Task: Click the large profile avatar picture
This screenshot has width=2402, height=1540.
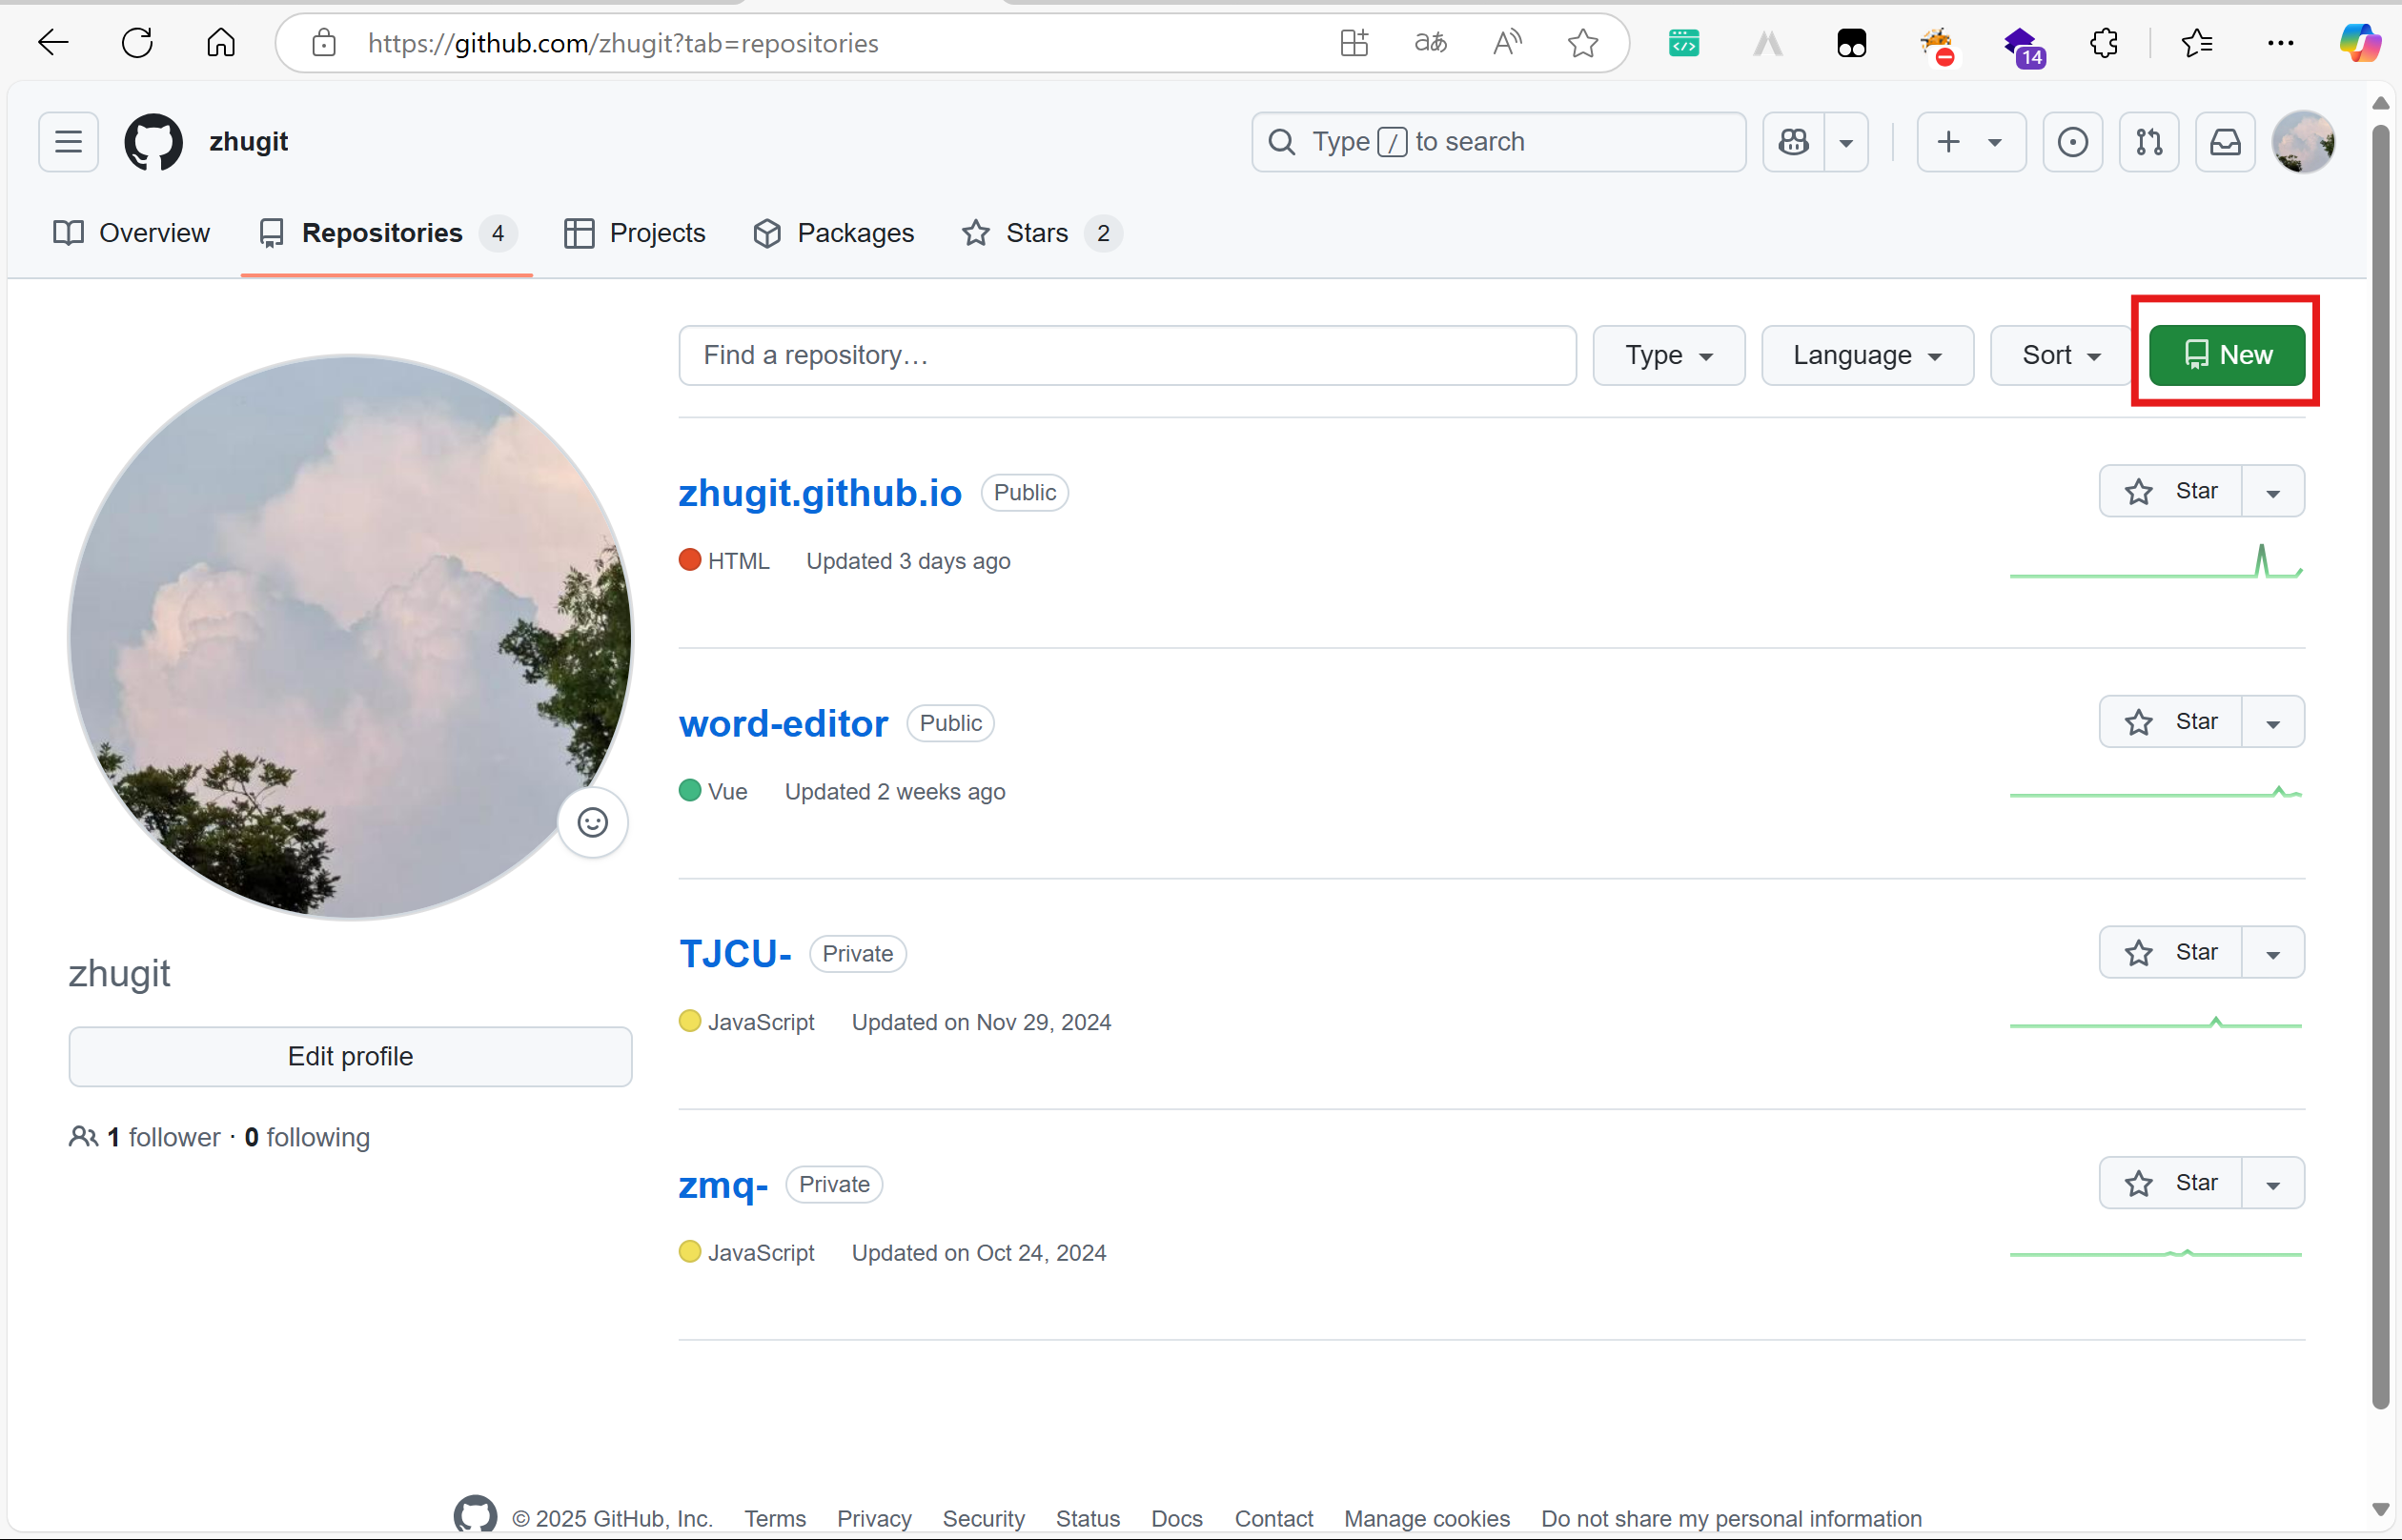Action: [350, 637]
